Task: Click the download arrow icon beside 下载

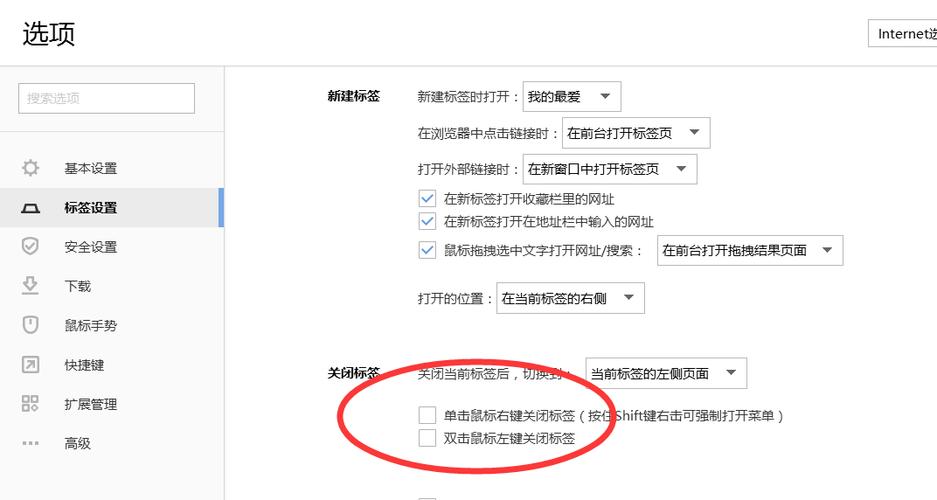Action: (x=30, y=286)
